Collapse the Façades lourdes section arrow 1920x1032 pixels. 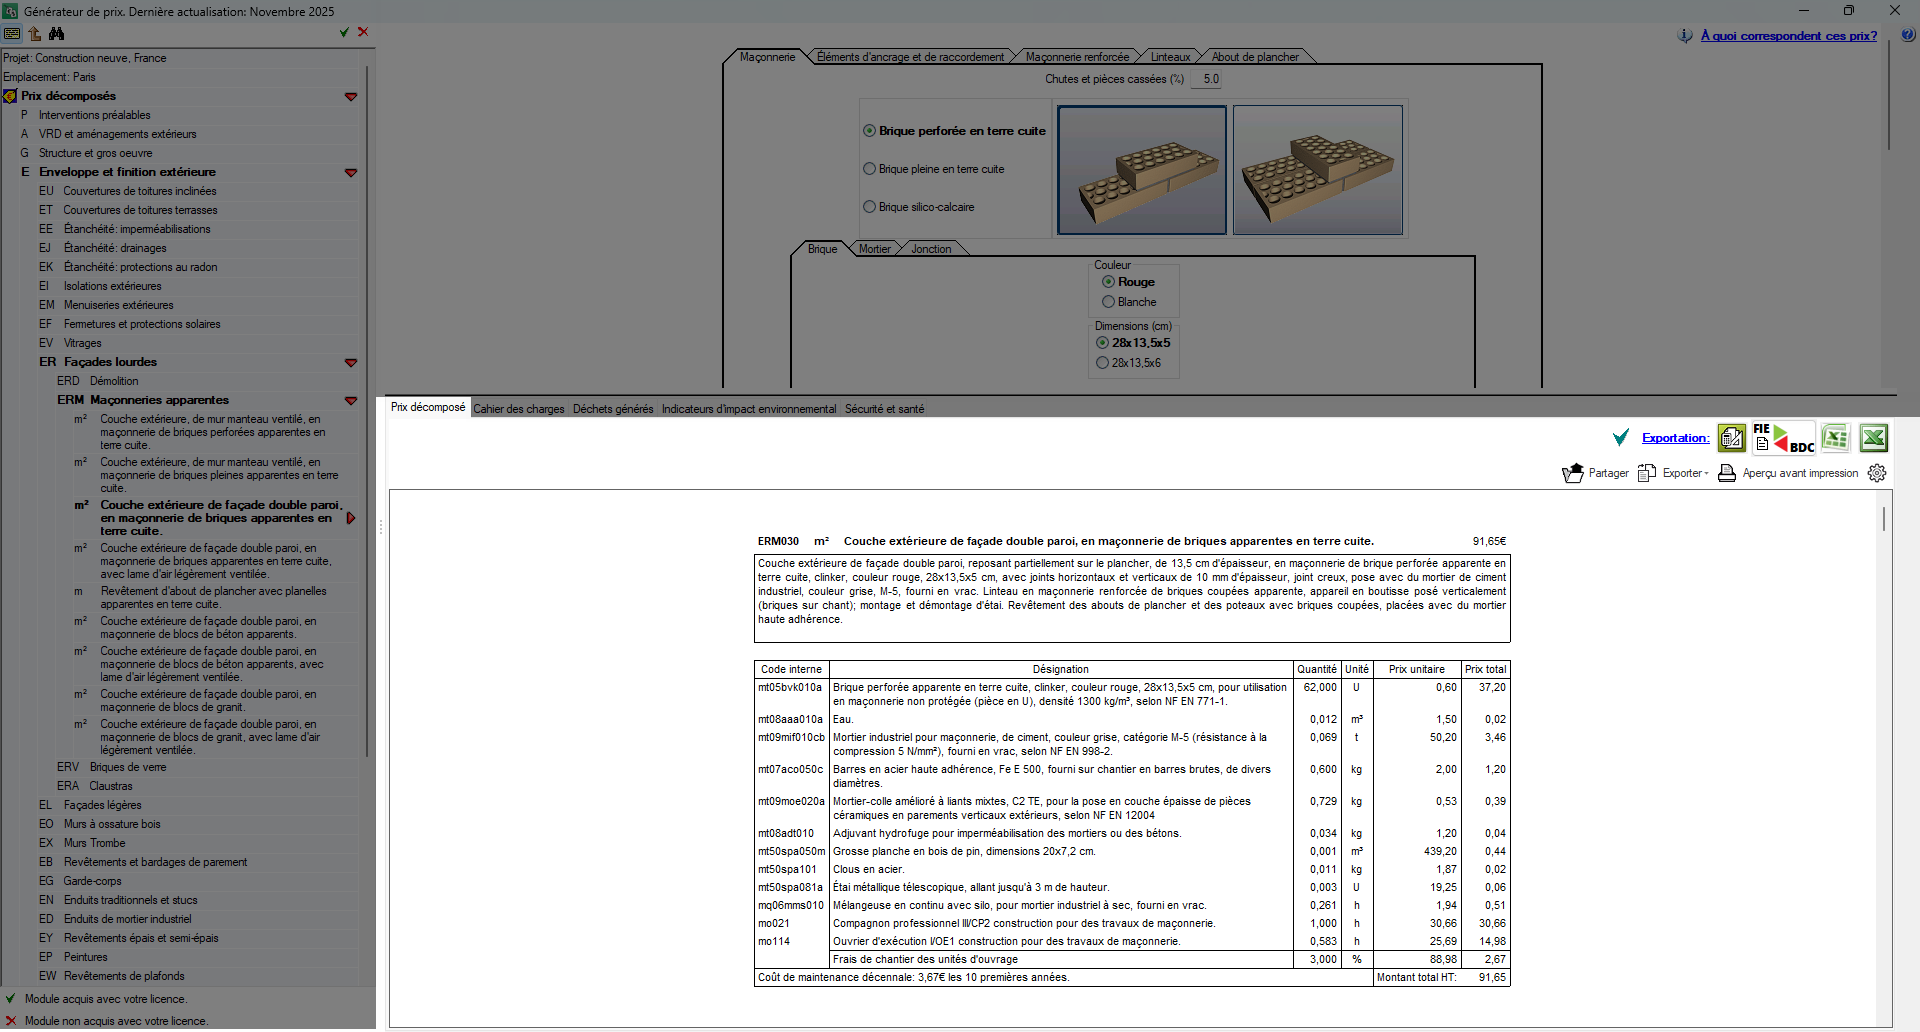(x=351, y=363)
